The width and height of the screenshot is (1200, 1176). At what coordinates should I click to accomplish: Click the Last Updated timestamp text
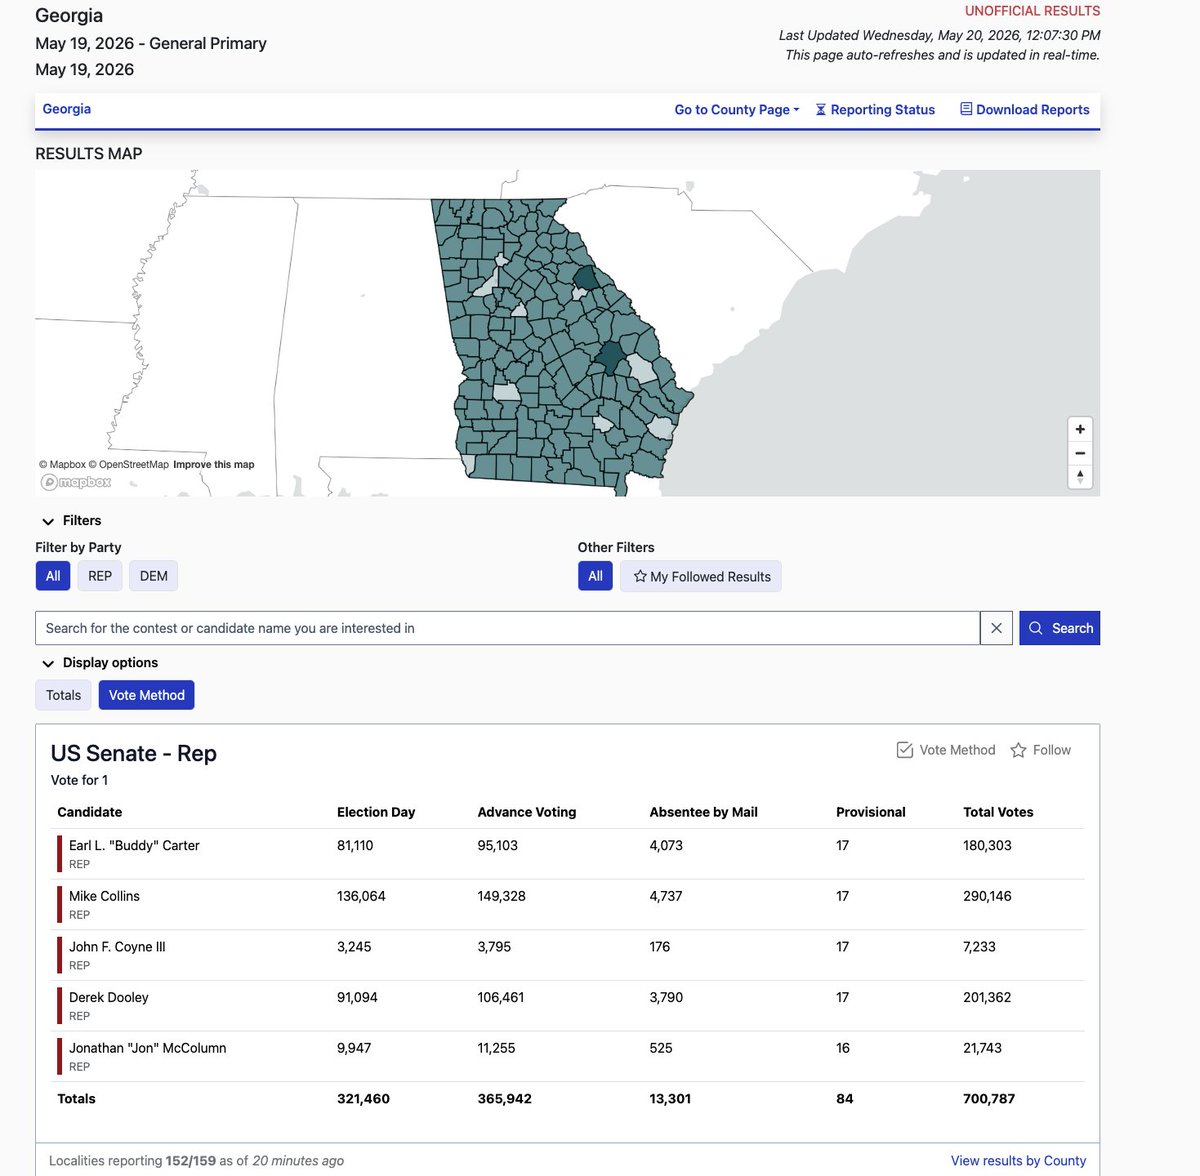pos(940,35)
